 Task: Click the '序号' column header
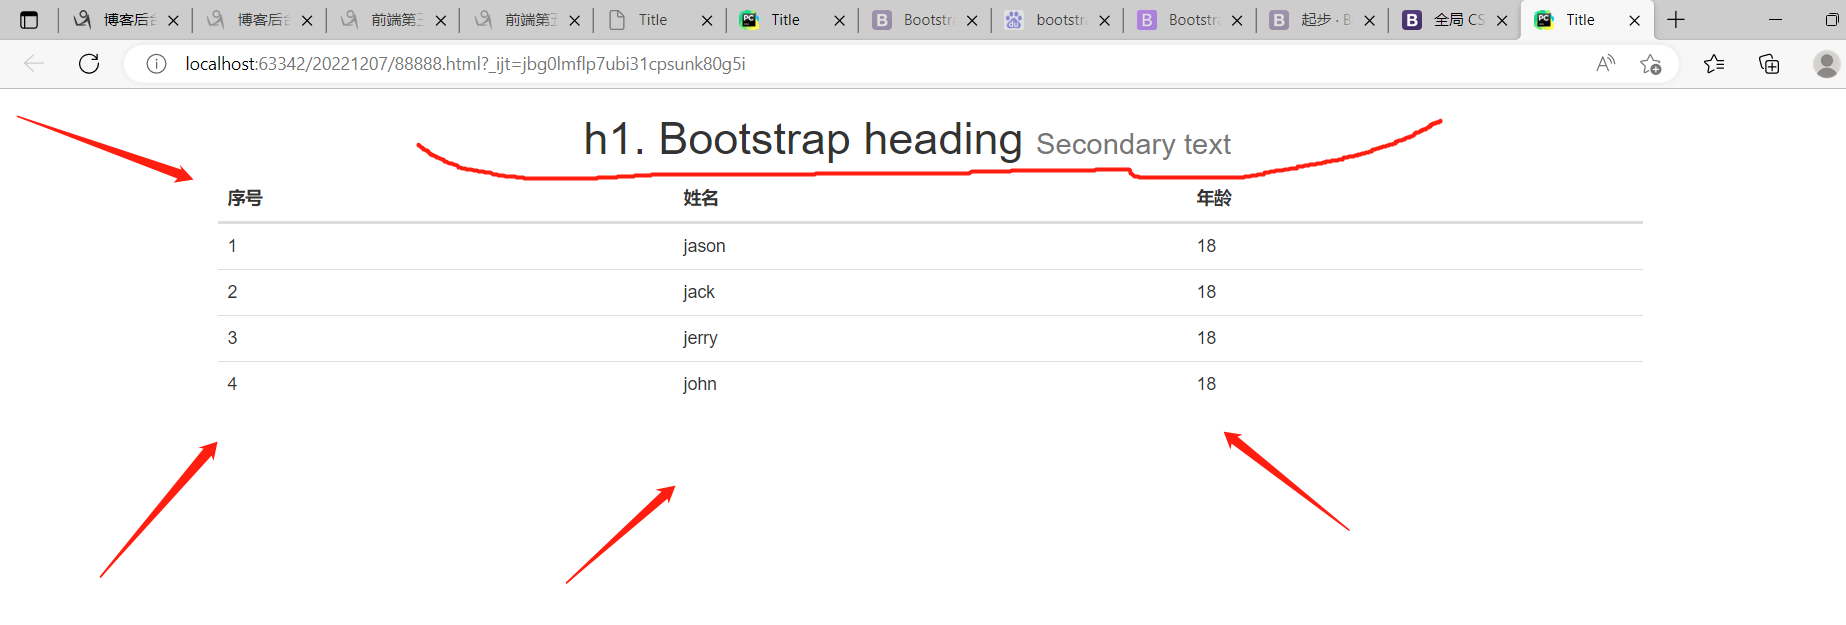[245, 198]
